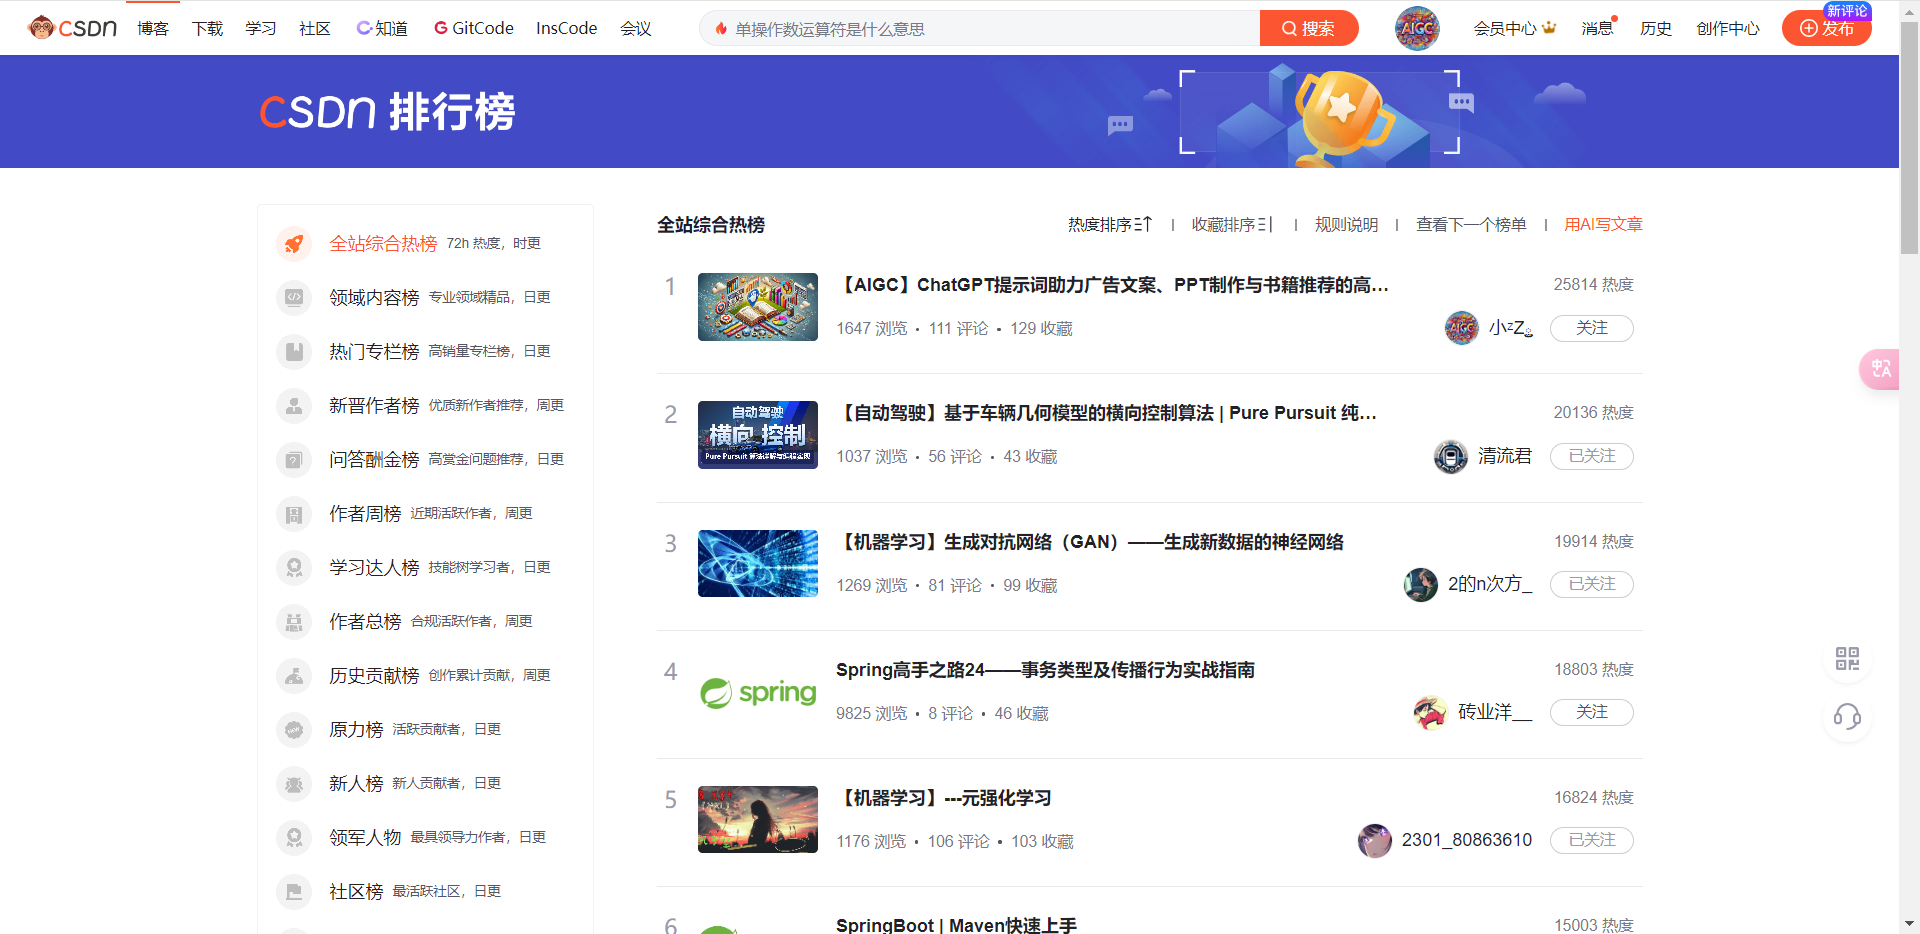Viewport: 1920px width, 934px height.
Task: Click the 发布 publish button
Action: pos(1827,28)
